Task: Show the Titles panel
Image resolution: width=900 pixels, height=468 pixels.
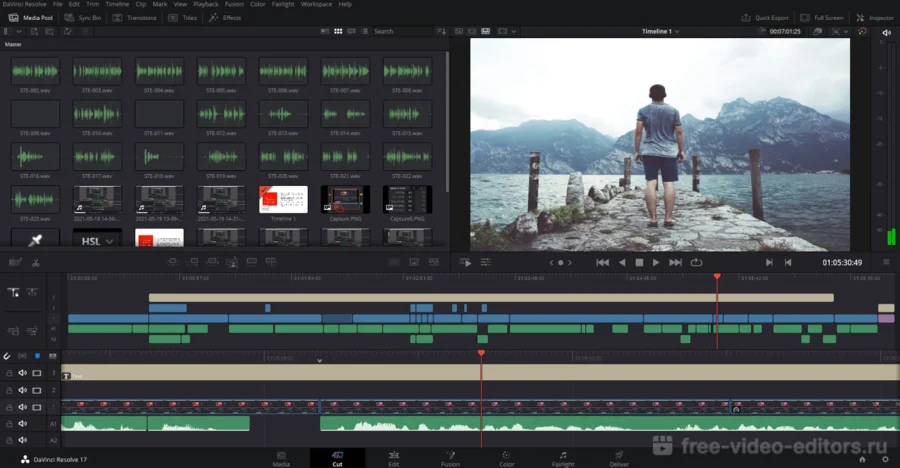Action: click(183, 18)
